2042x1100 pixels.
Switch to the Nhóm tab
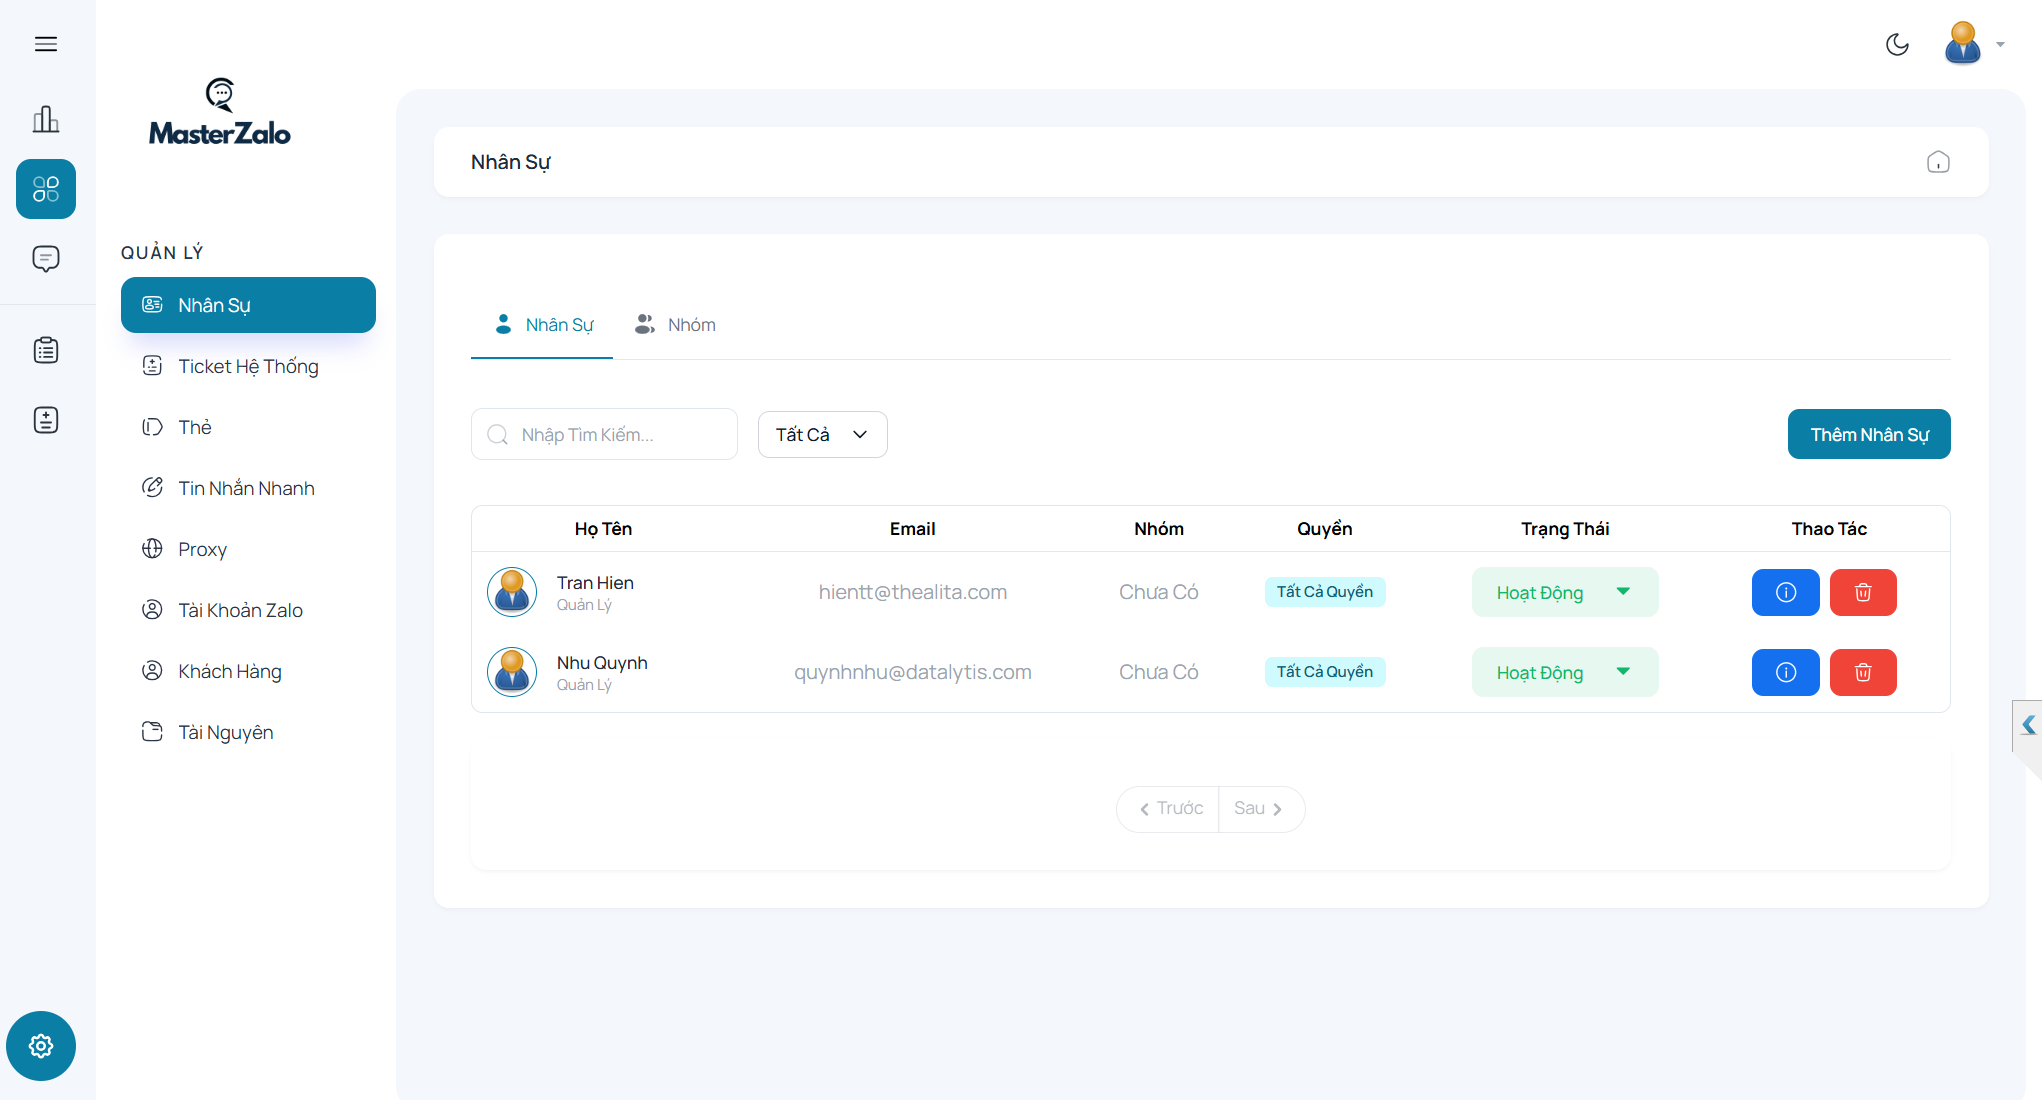[x=675, y=325]
